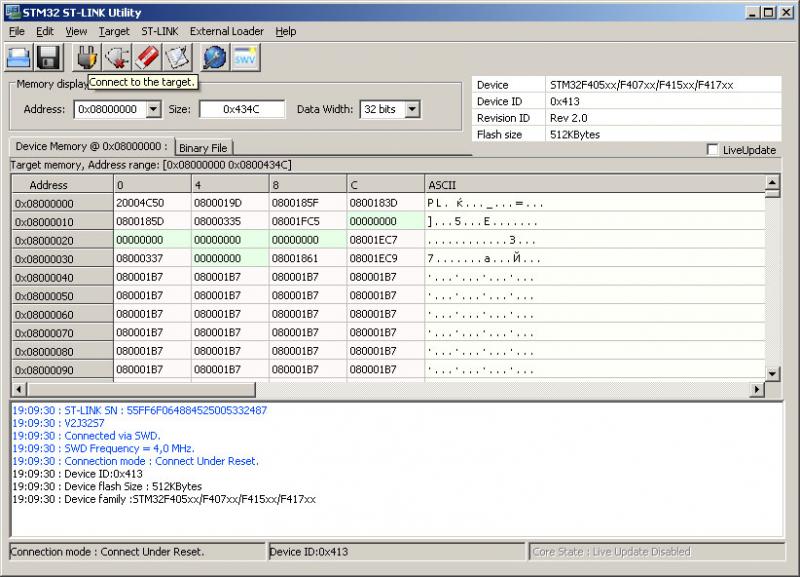Connect to the target using plug icon
This screenshot has height=577, width=800.
87,57
